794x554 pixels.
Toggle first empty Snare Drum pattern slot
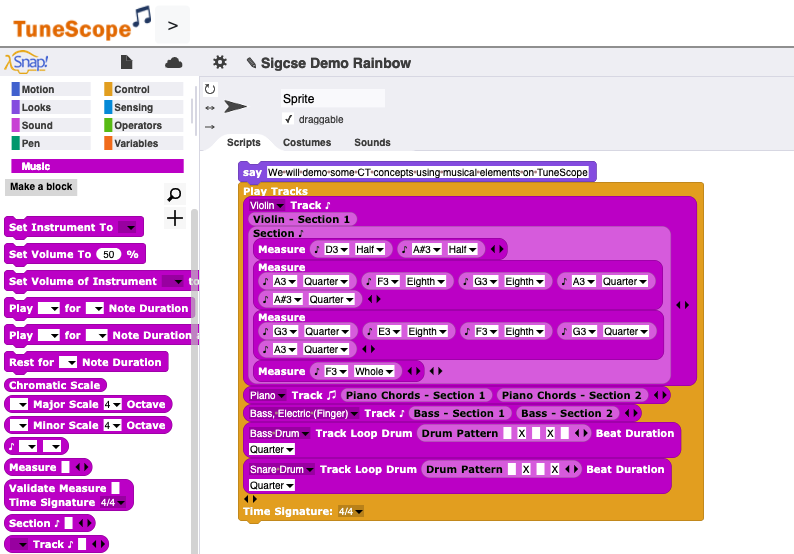512,469
